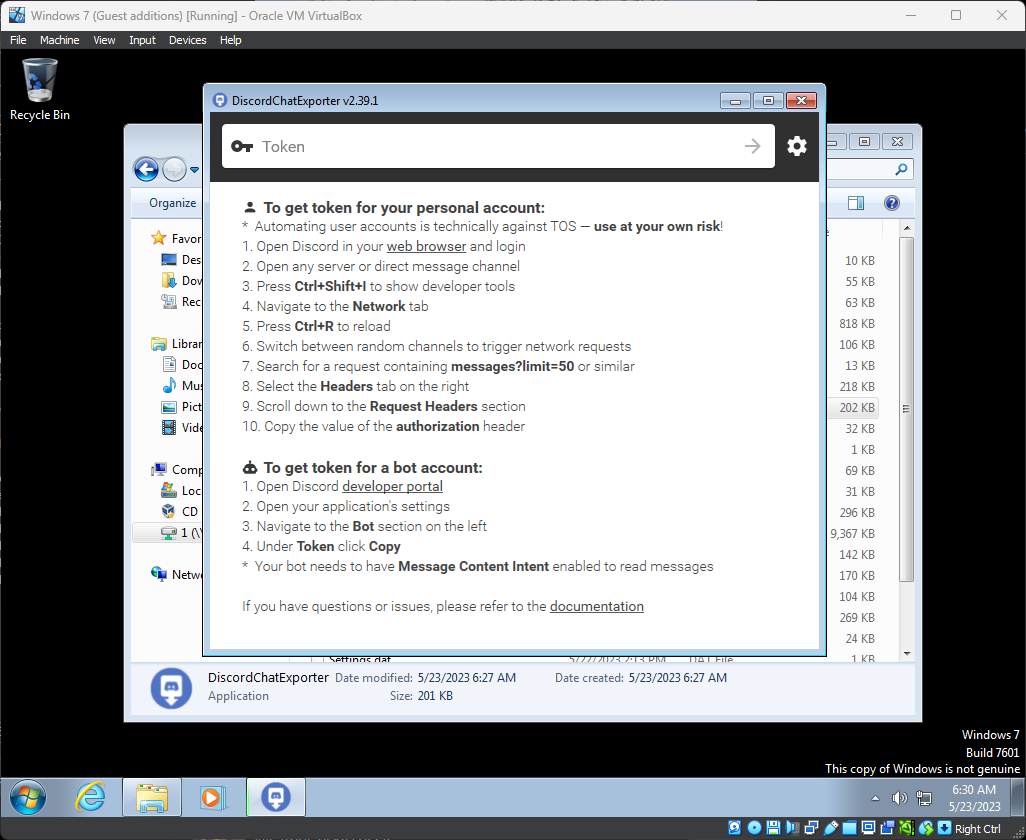Screen dimensions: 1026x840
Task: Click the speaker icon in the notification area
Action: pos(899,798)
